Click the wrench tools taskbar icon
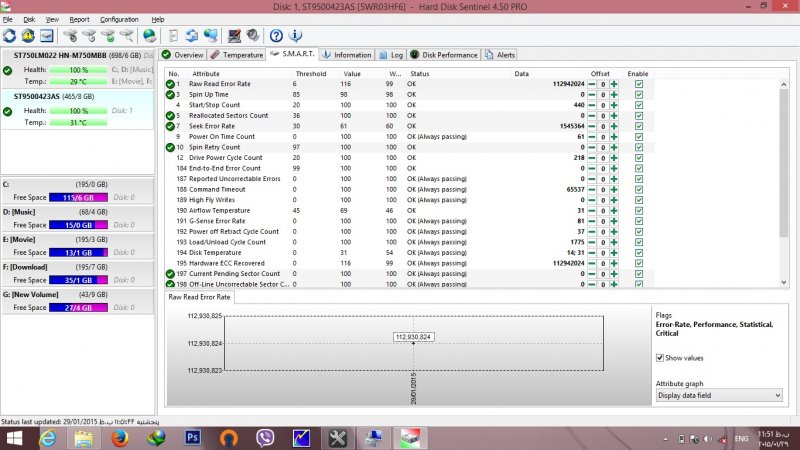800x450 pixels. (x=337, y=438)
